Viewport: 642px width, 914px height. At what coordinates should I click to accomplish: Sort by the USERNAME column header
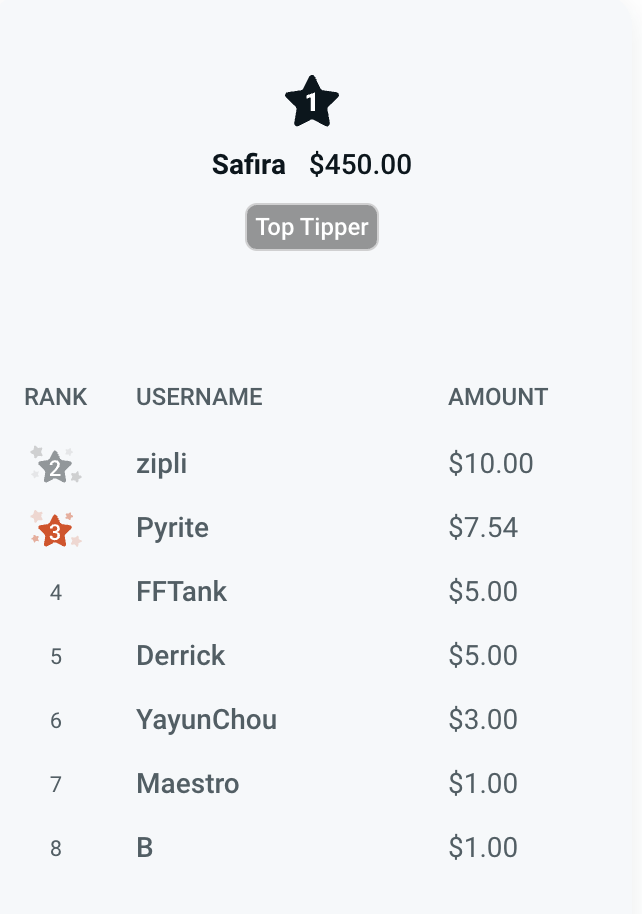tap(199, 397)
